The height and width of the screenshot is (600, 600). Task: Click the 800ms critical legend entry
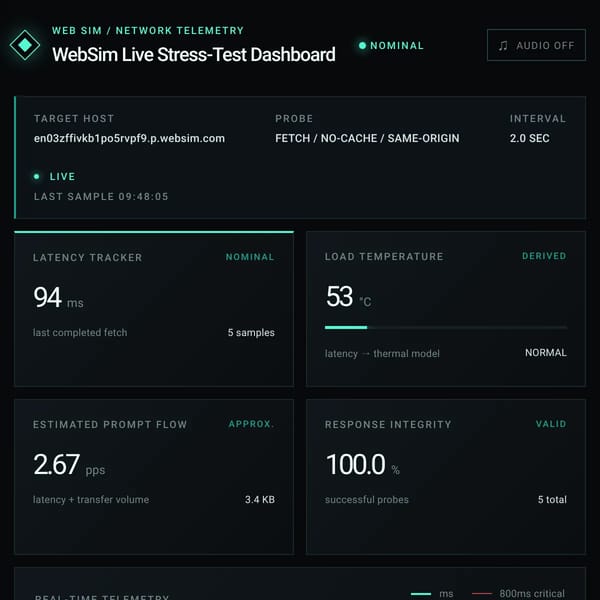point(518,593)
